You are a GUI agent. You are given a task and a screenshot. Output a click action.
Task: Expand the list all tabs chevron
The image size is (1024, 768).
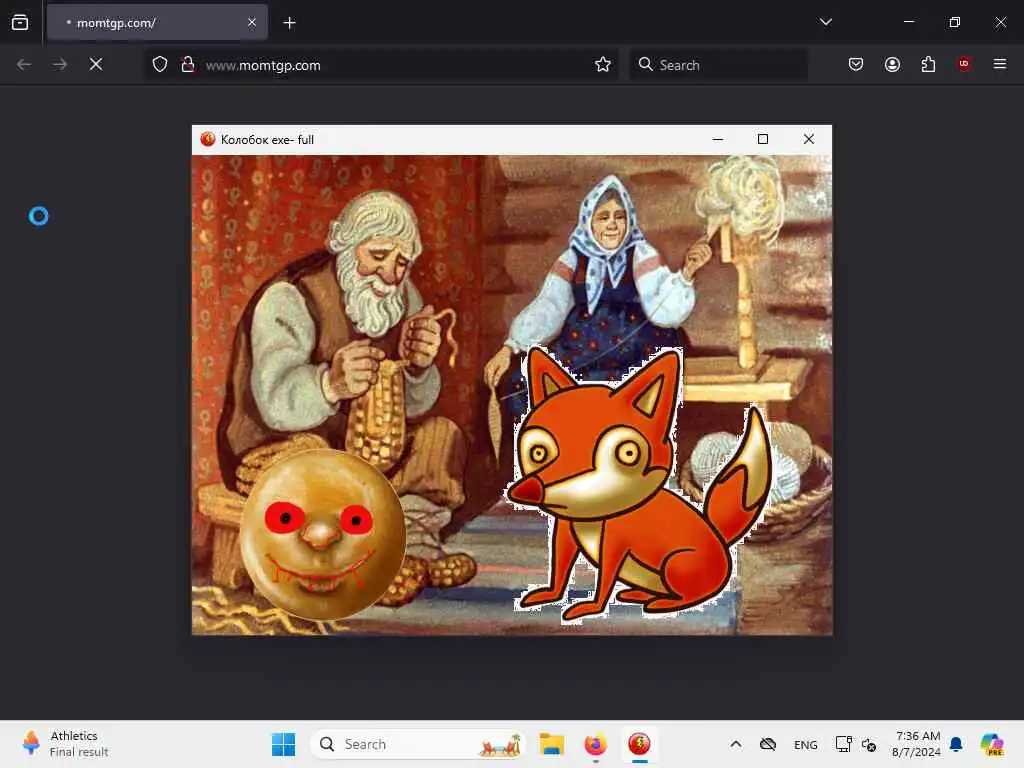[825, 22]
